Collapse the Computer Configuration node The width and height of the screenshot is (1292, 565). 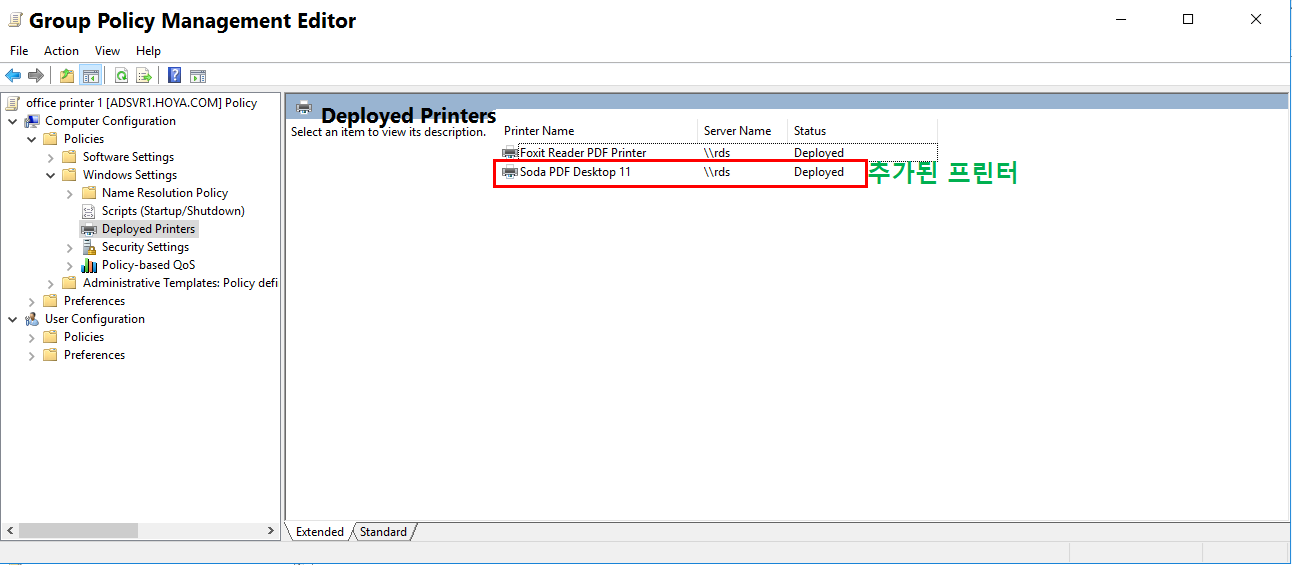coord(13,121)
